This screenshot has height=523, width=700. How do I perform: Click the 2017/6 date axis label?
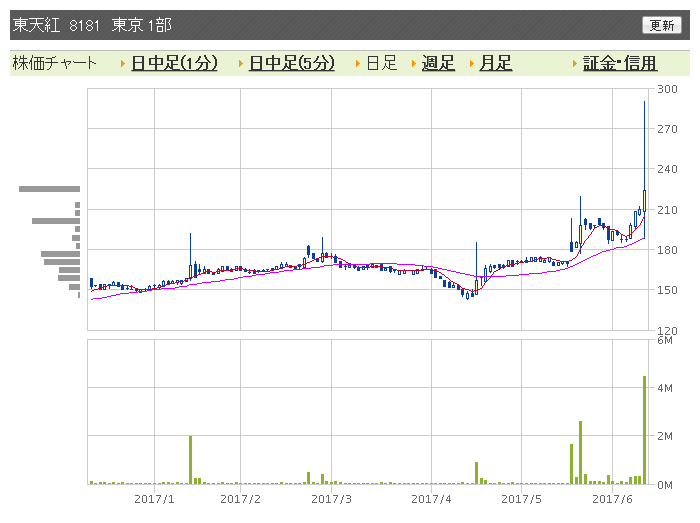point(612,499)
